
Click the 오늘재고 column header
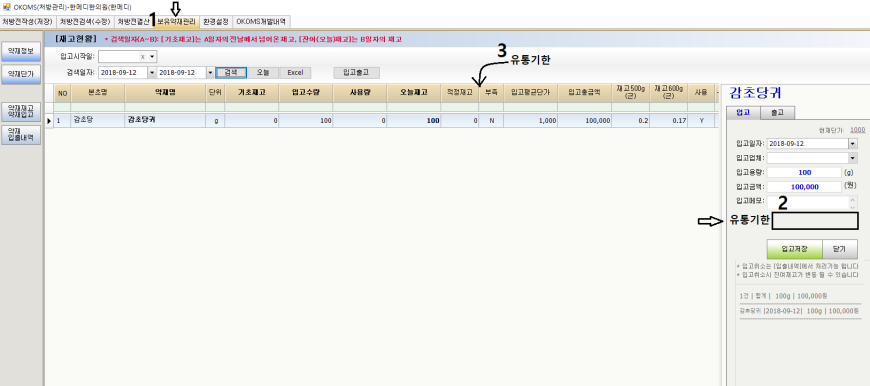click(414, 93)
